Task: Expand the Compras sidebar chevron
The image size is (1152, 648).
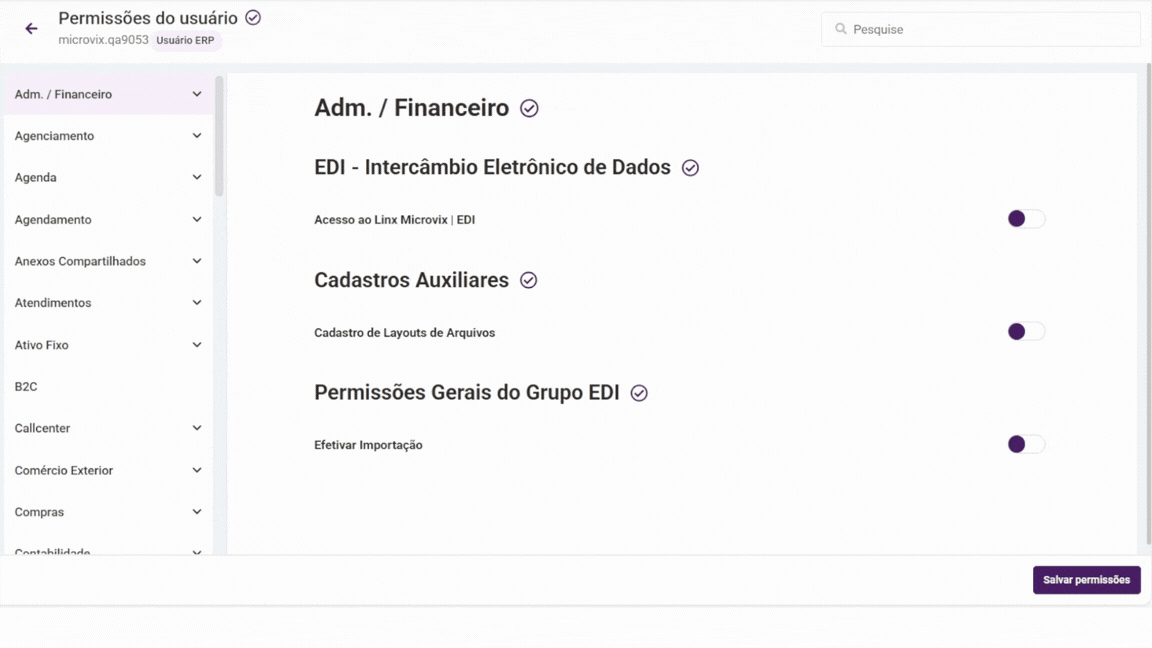Action: coord(197,512)
